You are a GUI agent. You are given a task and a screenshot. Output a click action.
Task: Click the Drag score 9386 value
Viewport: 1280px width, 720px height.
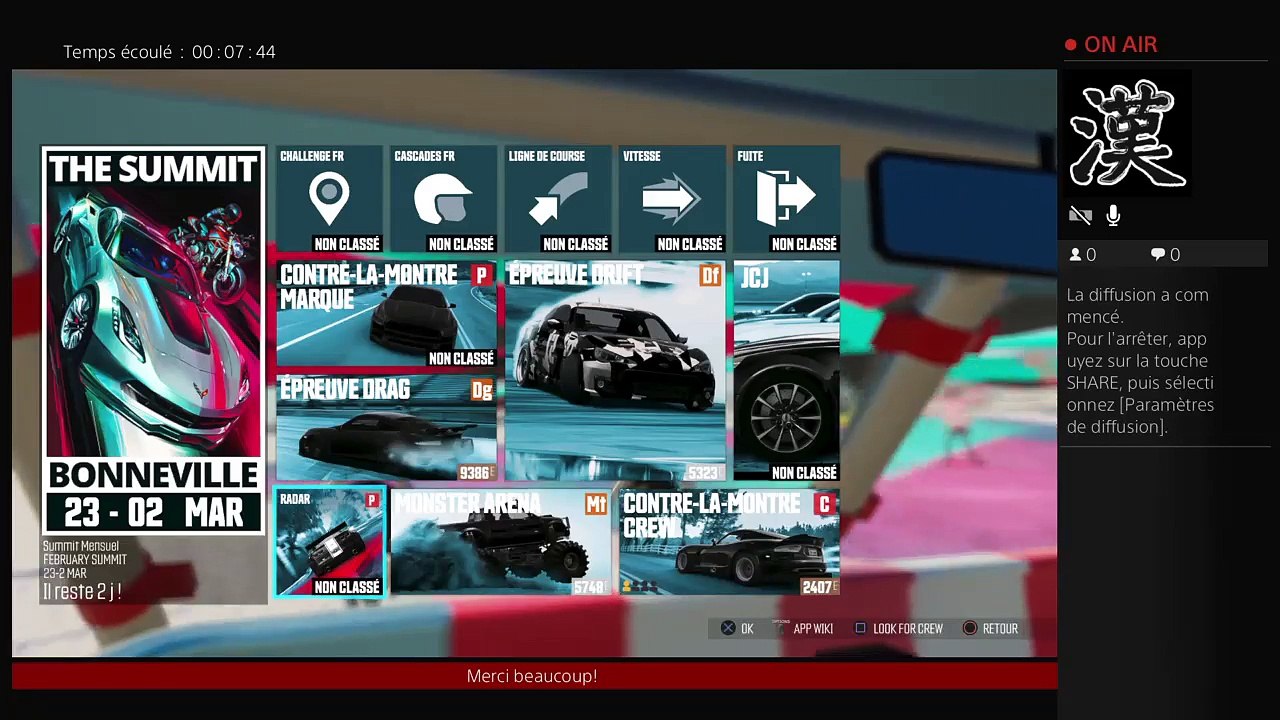(476, 472)
